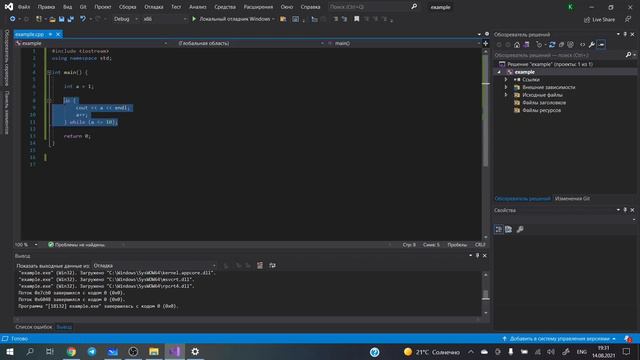Click the Alphabetical sort icon in Properties panel

click(508, 229)
